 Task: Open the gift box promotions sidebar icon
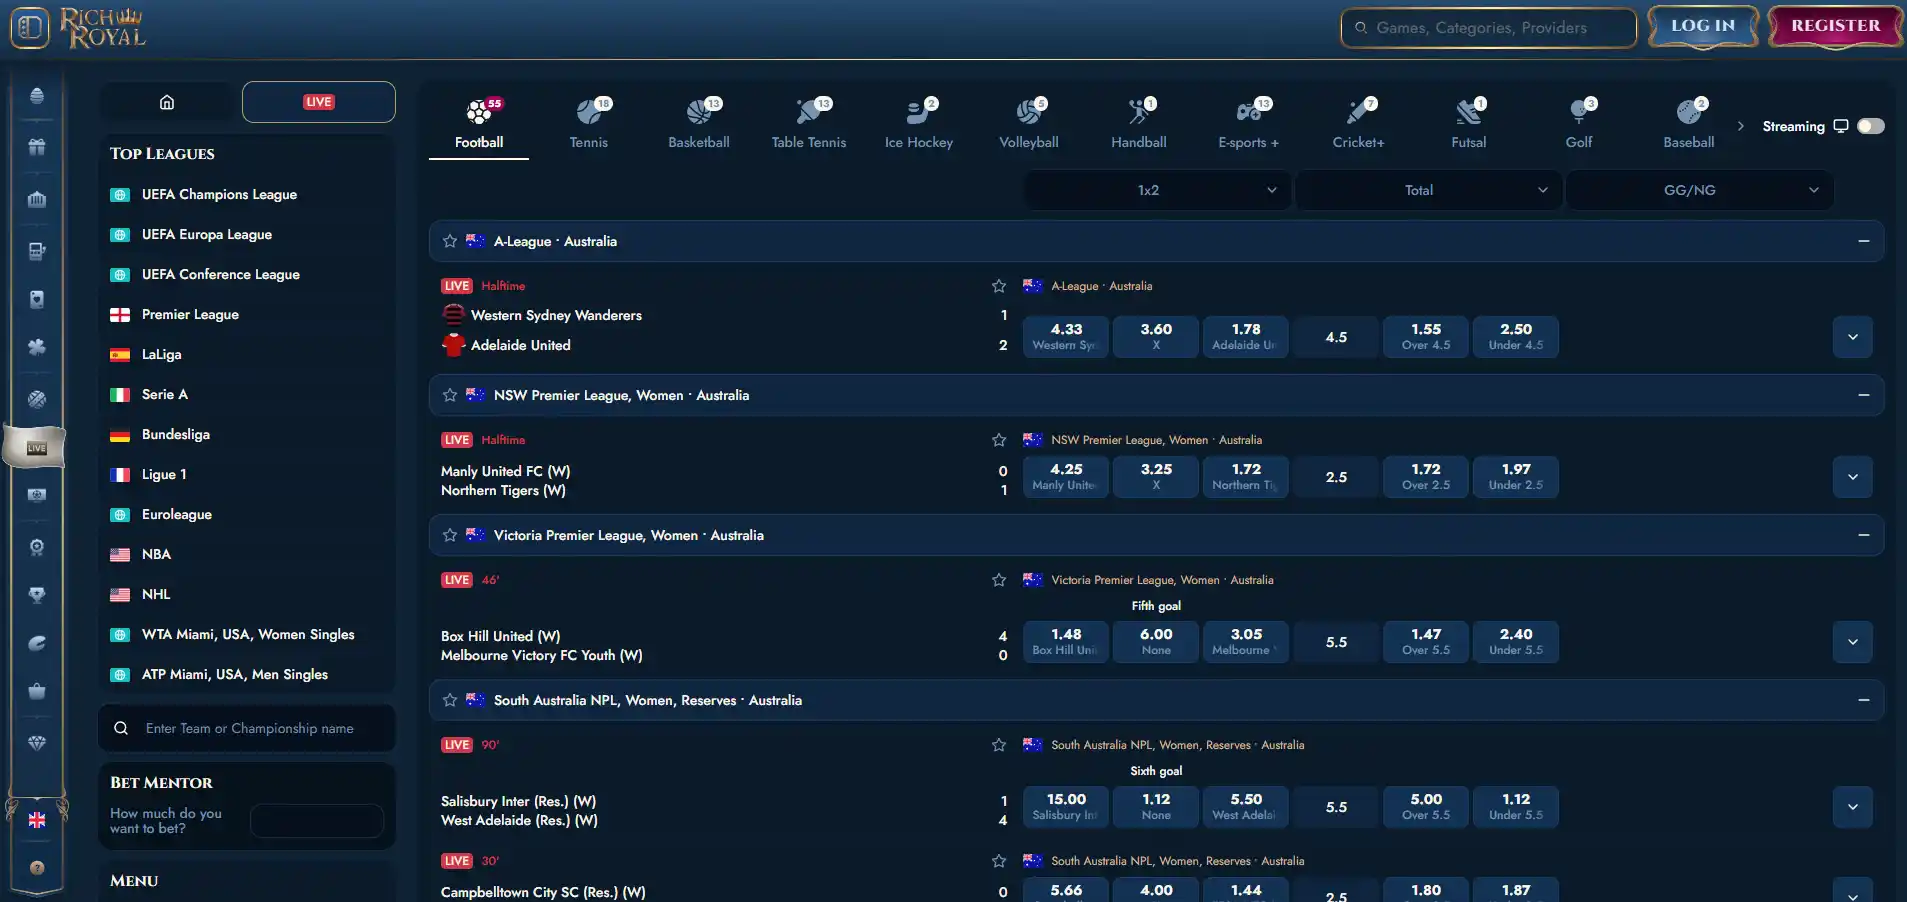[37, 147]
